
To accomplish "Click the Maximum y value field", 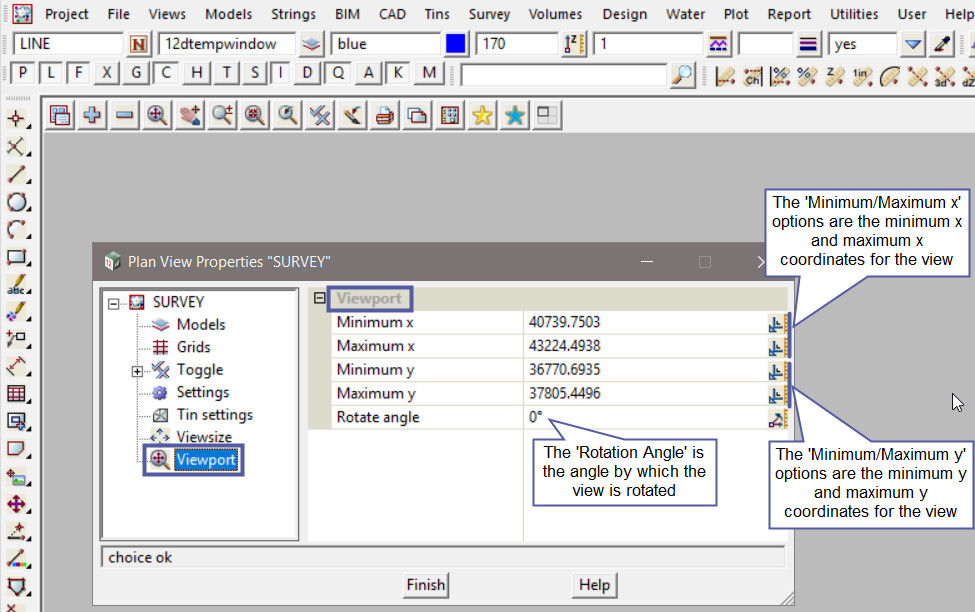I will [640, 394].
